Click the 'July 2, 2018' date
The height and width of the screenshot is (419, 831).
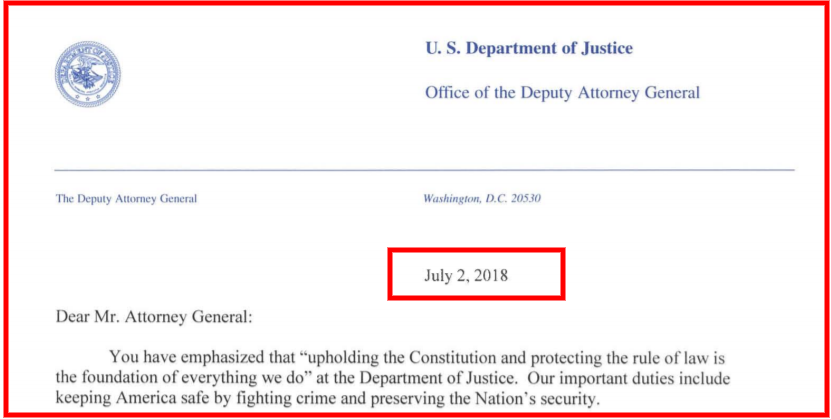(466, 275)
